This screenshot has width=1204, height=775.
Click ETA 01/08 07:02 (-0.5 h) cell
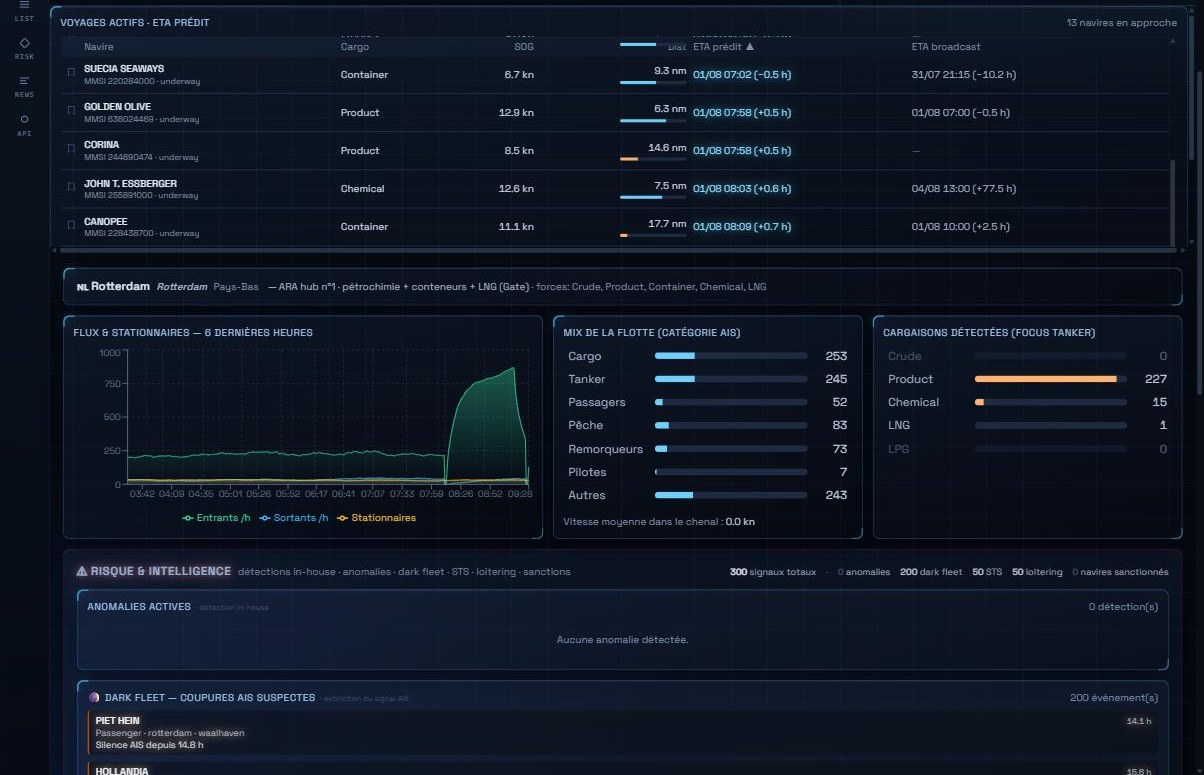[x=742, y=75]
